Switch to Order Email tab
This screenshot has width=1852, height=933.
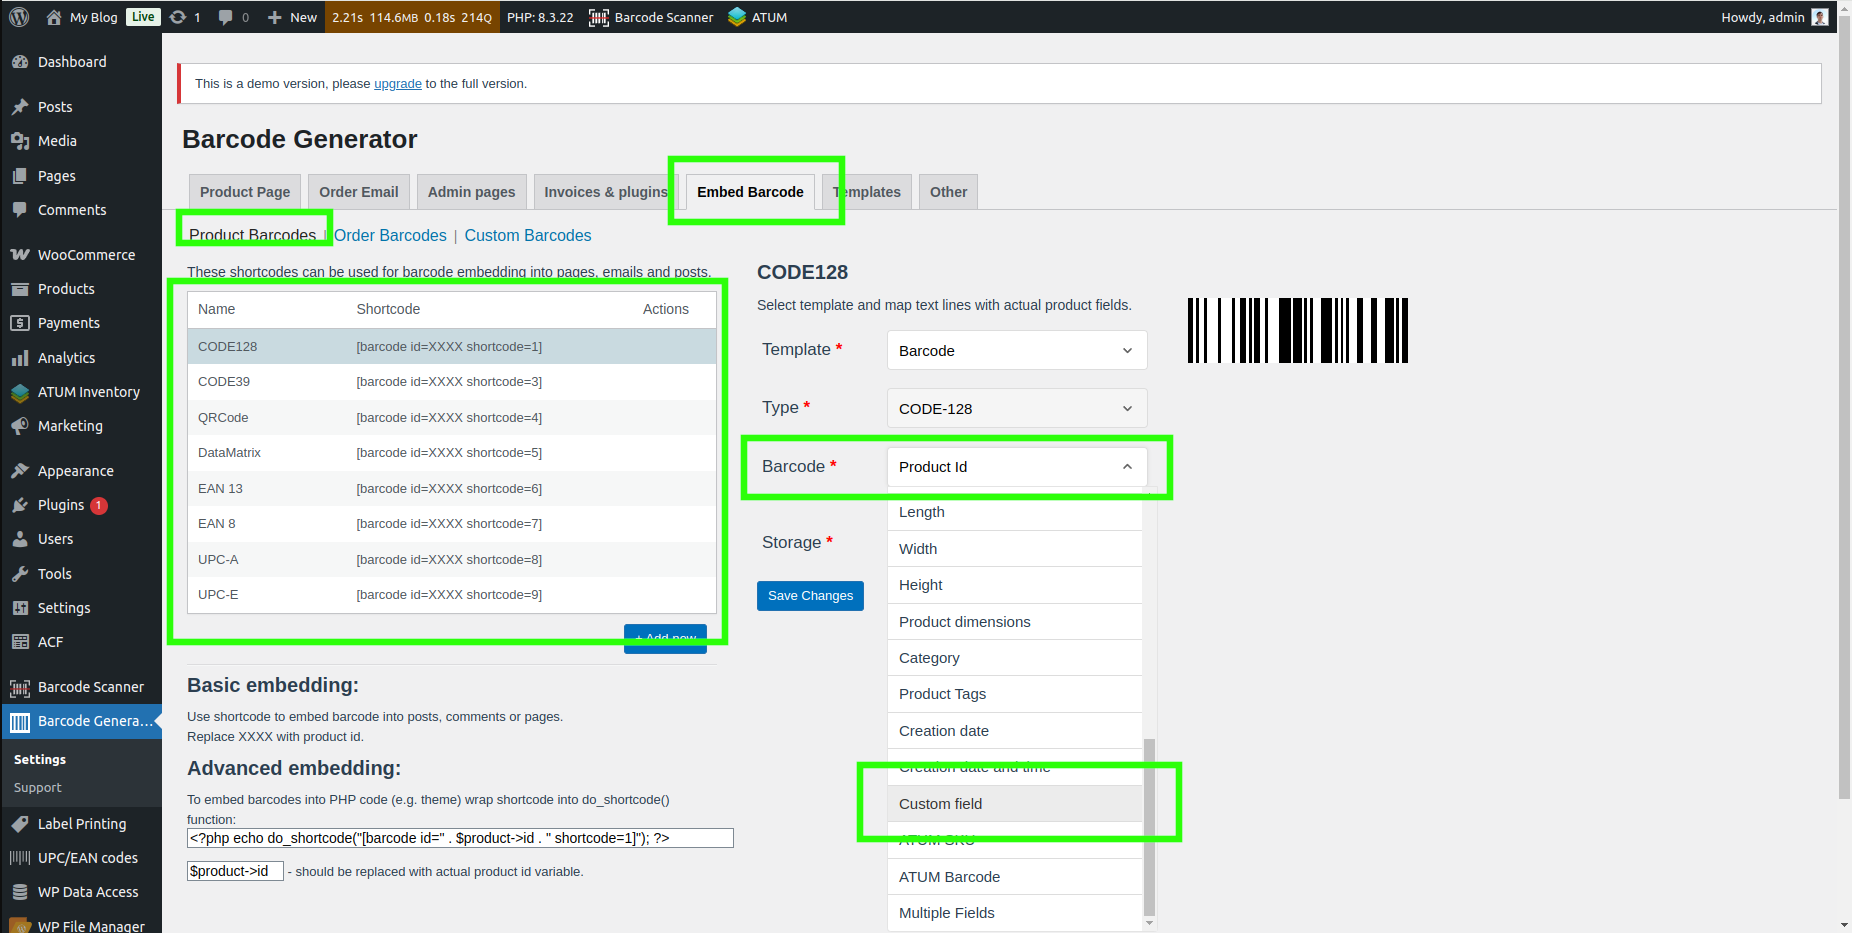[x=359, y=192]
